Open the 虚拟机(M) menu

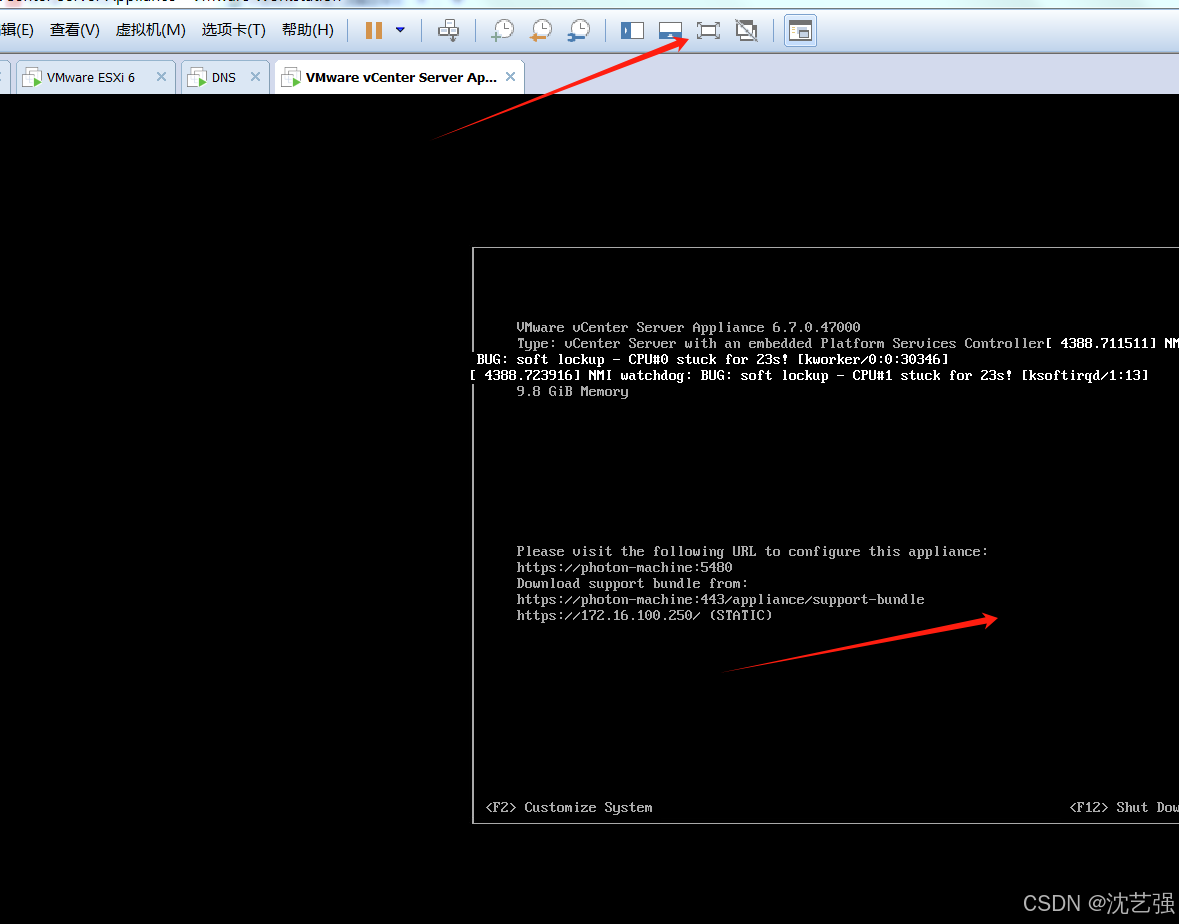[x=150, y=30]
